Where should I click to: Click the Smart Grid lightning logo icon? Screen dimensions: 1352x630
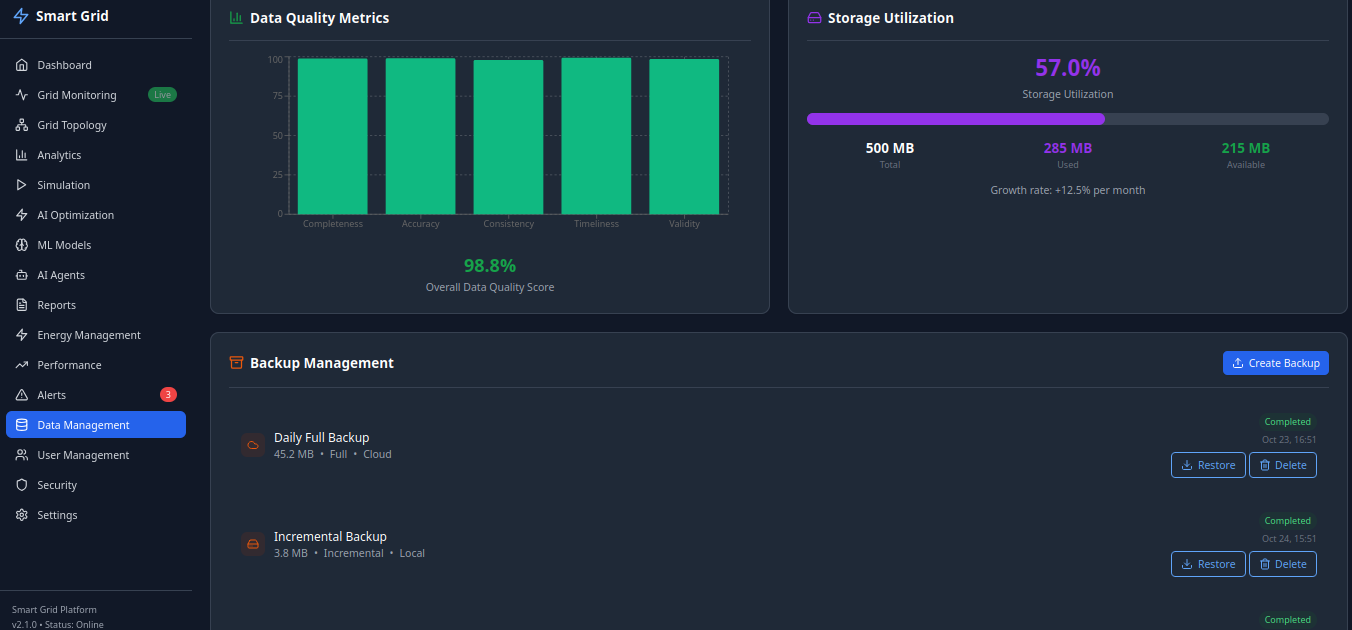21,16
